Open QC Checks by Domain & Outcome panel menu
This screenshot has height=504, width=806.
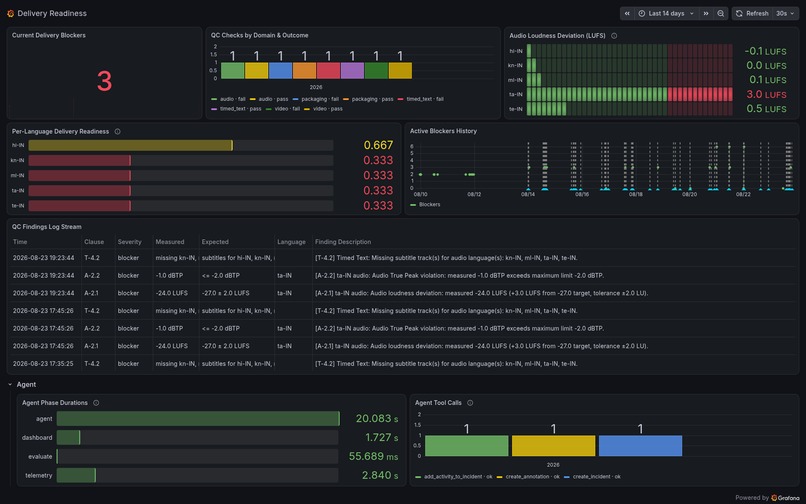(x=260, y=35)
